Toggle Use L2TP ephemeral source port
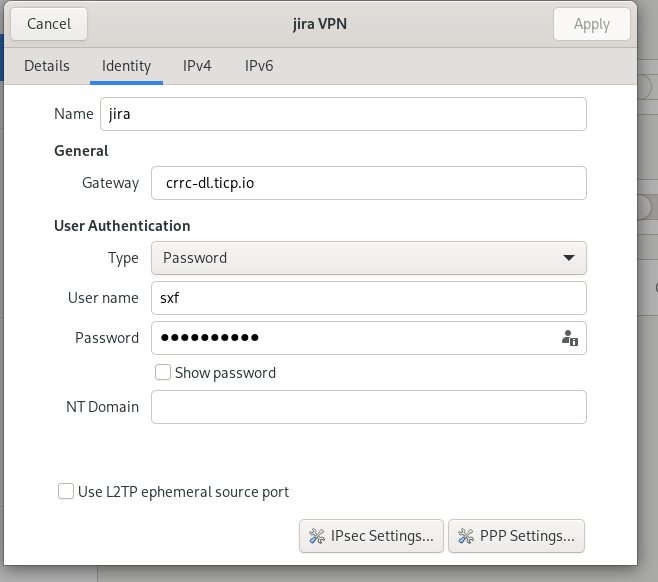658x582 pixels. 66,491
